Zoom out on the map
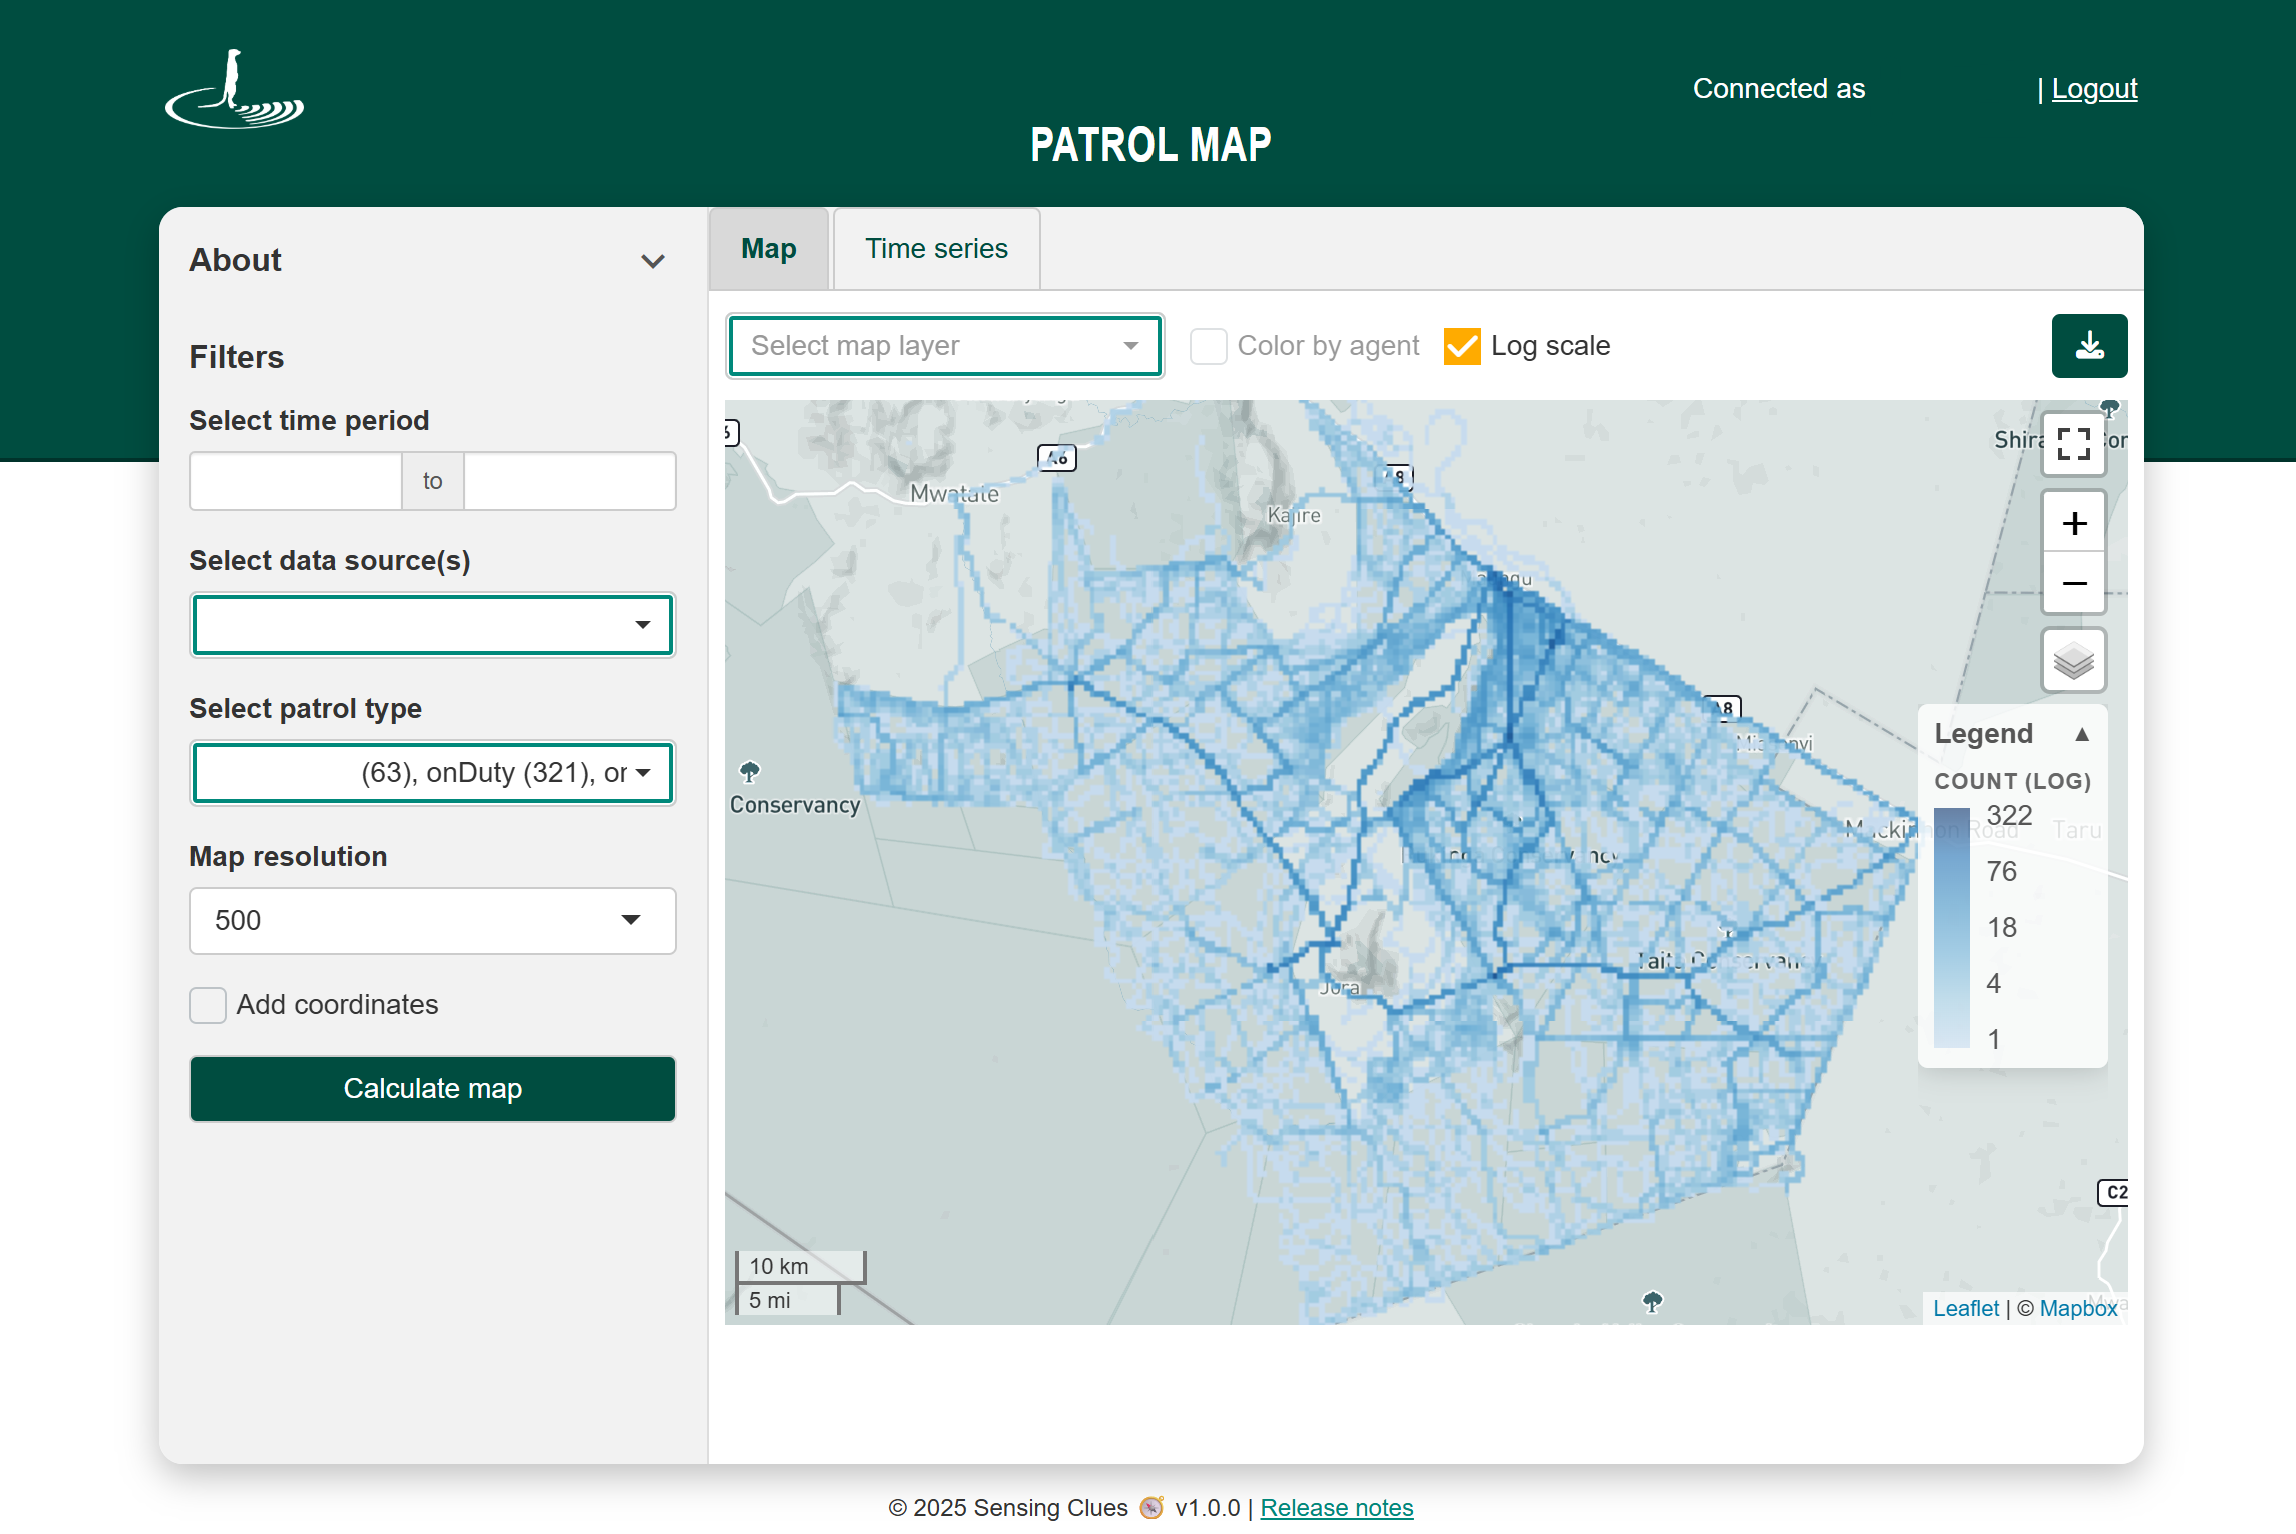This screenshot has width=2296, height=1534. coord(2074,583)
